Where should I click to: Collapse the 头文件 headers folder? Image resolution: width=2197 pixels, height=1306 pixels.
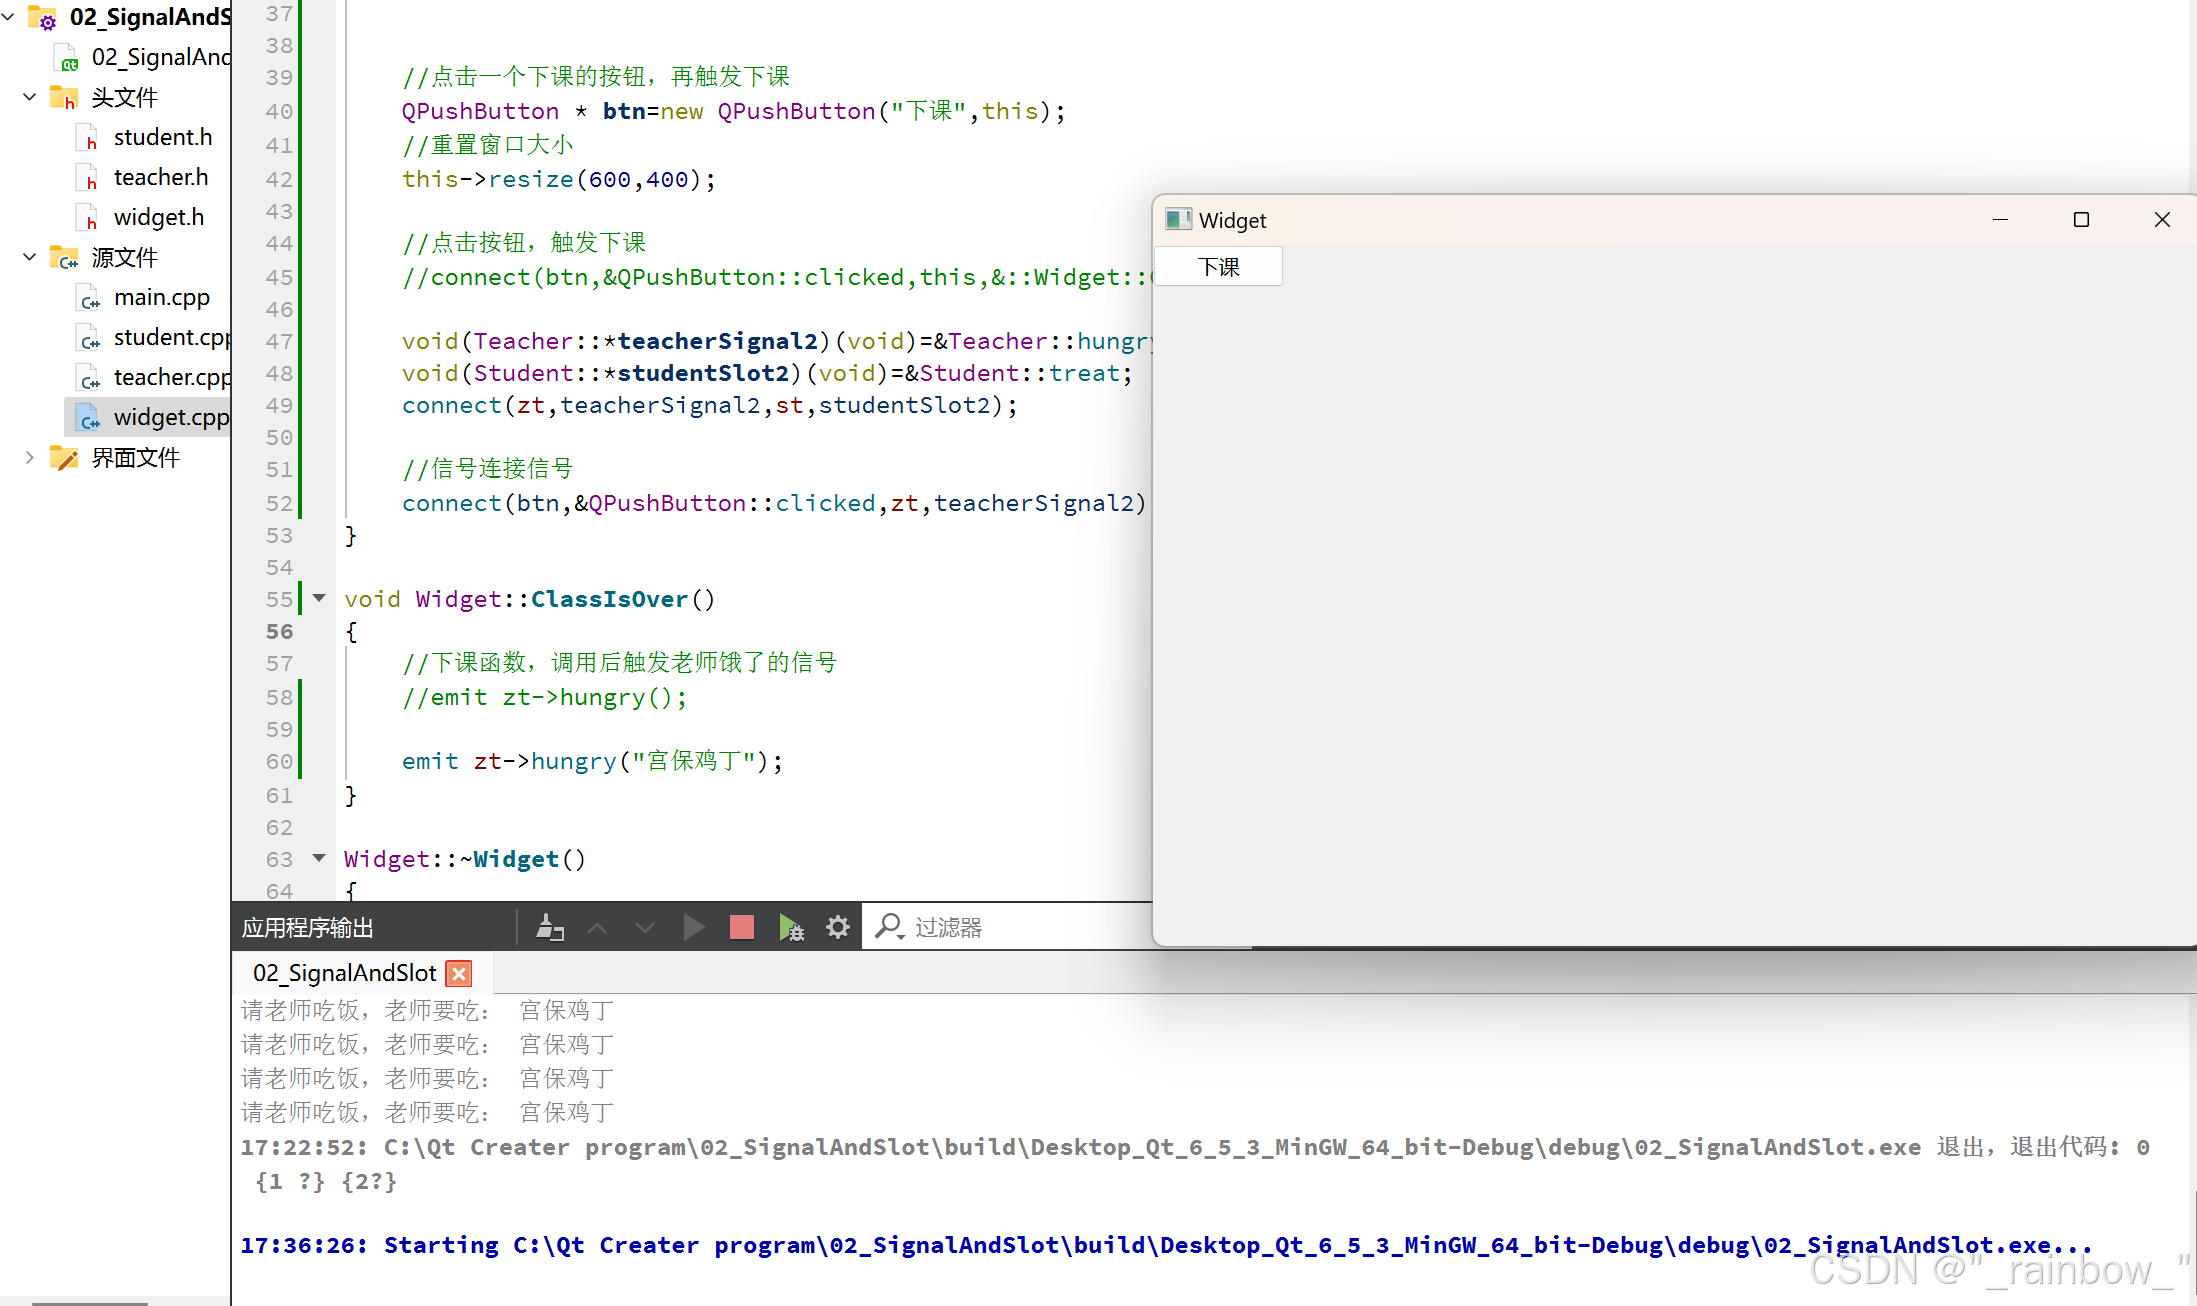[x=30, y=97]
